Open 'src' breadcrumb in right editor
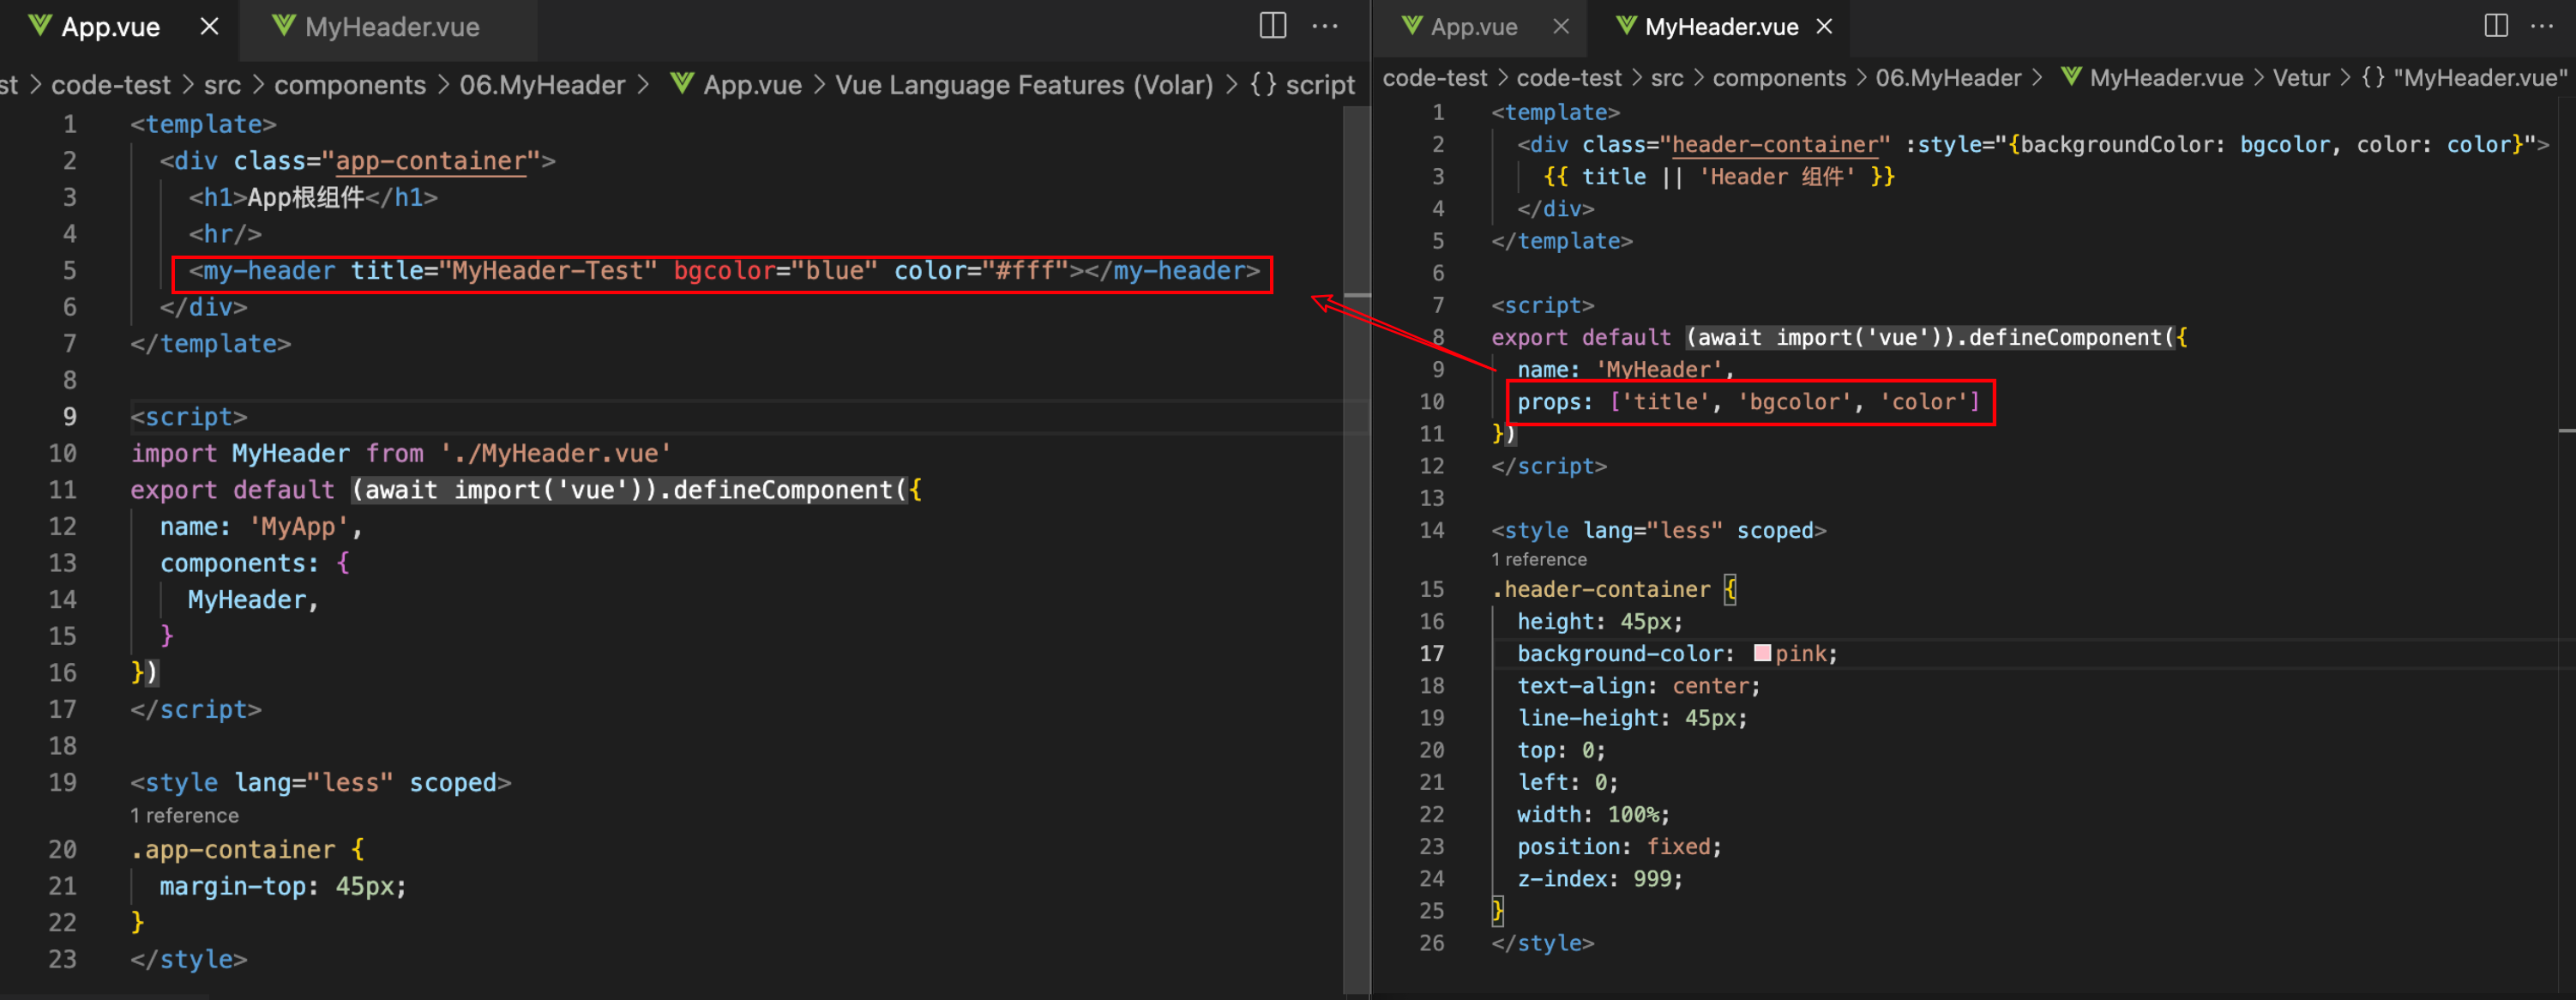 1666,78
